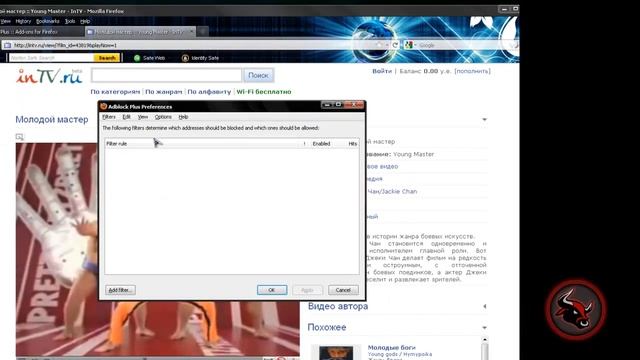Close the Young Master InTV tab
Screen dimensions: 640x360
click(191, 31)
